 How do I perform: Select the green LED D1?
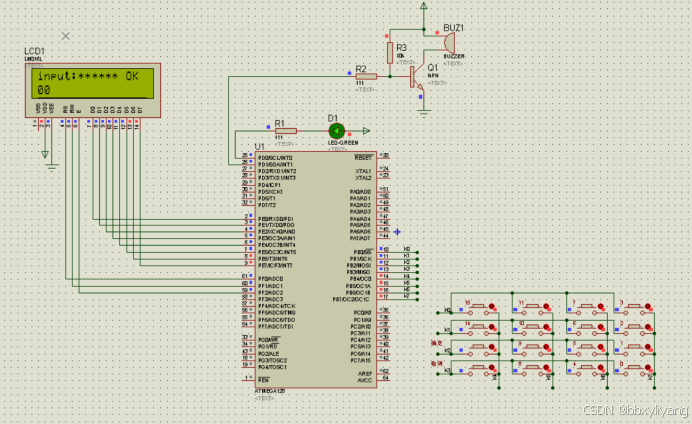(336, 131)
